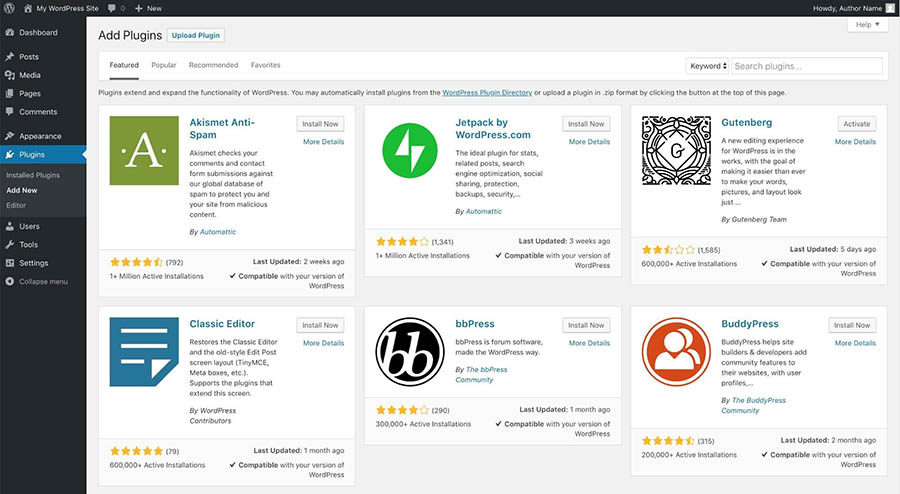
Task: Open Installed Plugins submenu item
Action: point(33,175)
